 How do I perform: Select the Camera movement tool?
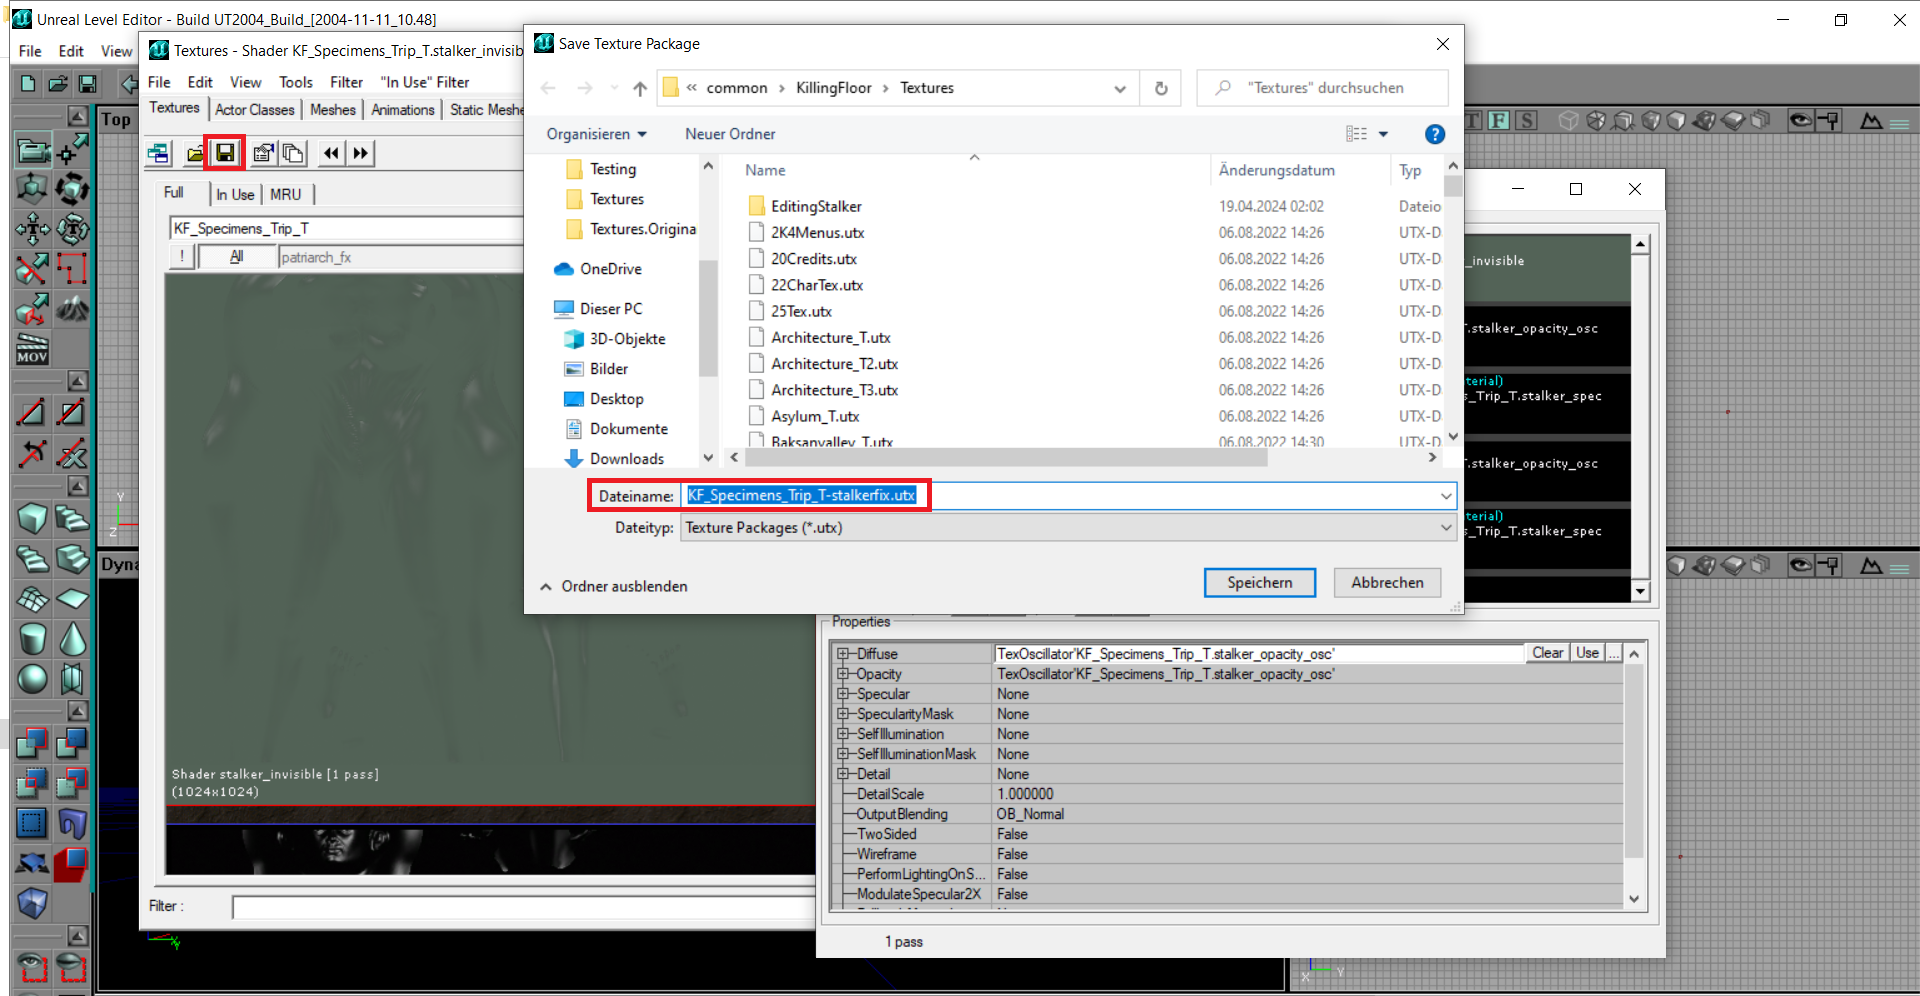(32, 149)
